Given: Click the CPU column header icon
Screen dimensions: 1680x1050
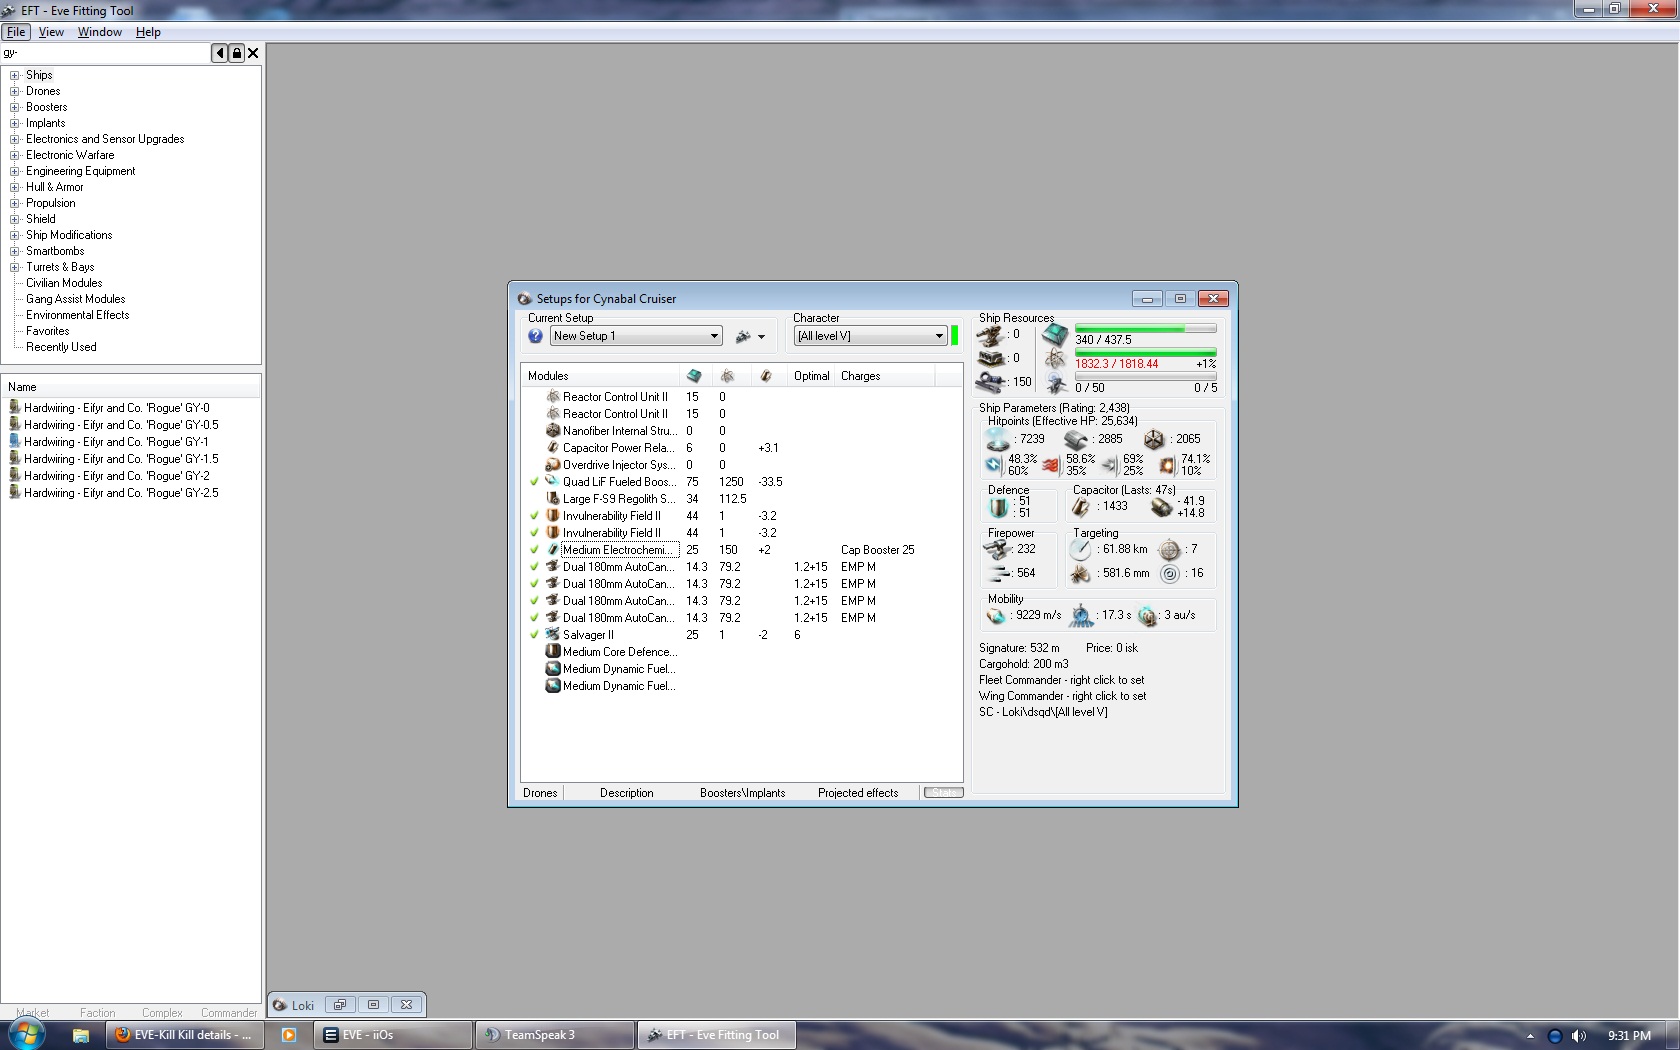Looking at the screenshot, I should pyautogui.click(x=694, y=376).
